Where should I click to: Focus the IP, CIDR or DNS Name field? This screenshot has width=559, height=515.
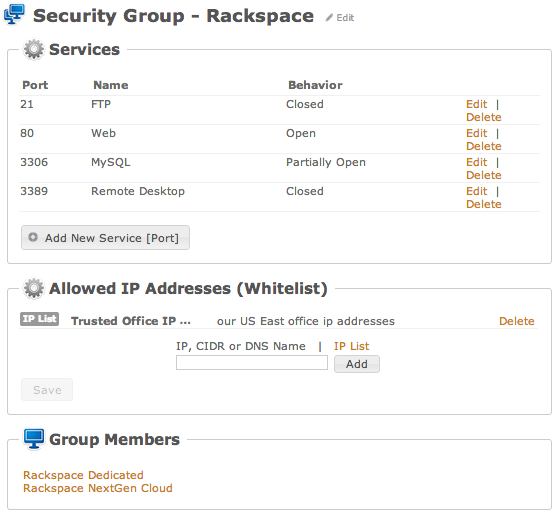252,363
